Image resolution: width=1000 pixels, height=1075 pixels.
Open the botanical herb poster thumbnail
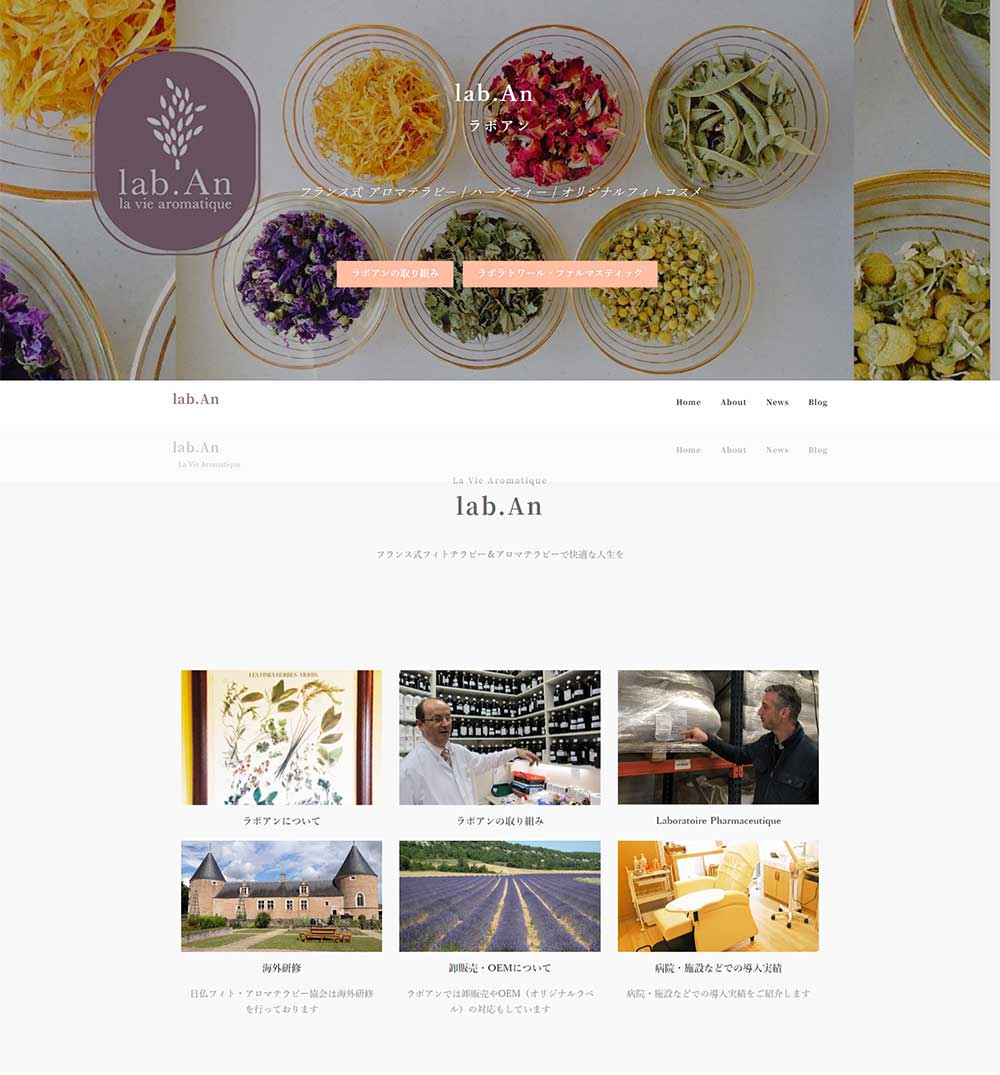(x=282, y=737)
